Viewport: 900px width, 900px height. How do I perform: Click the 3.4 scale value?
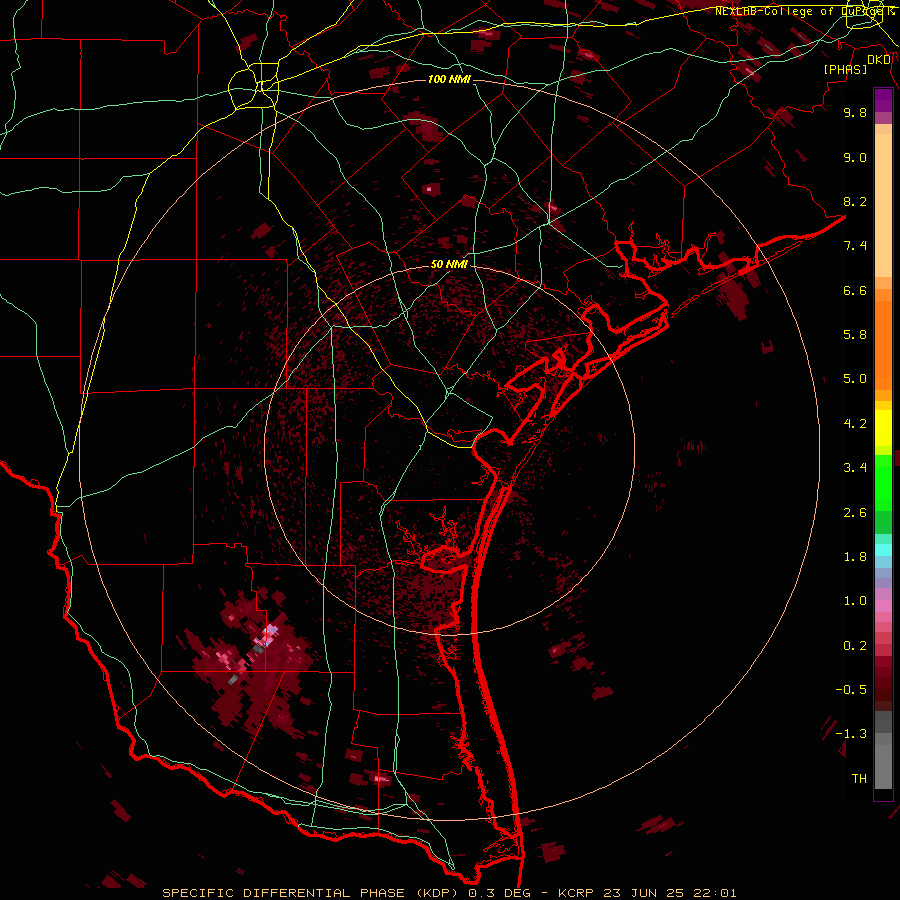[x=855, y=468]
